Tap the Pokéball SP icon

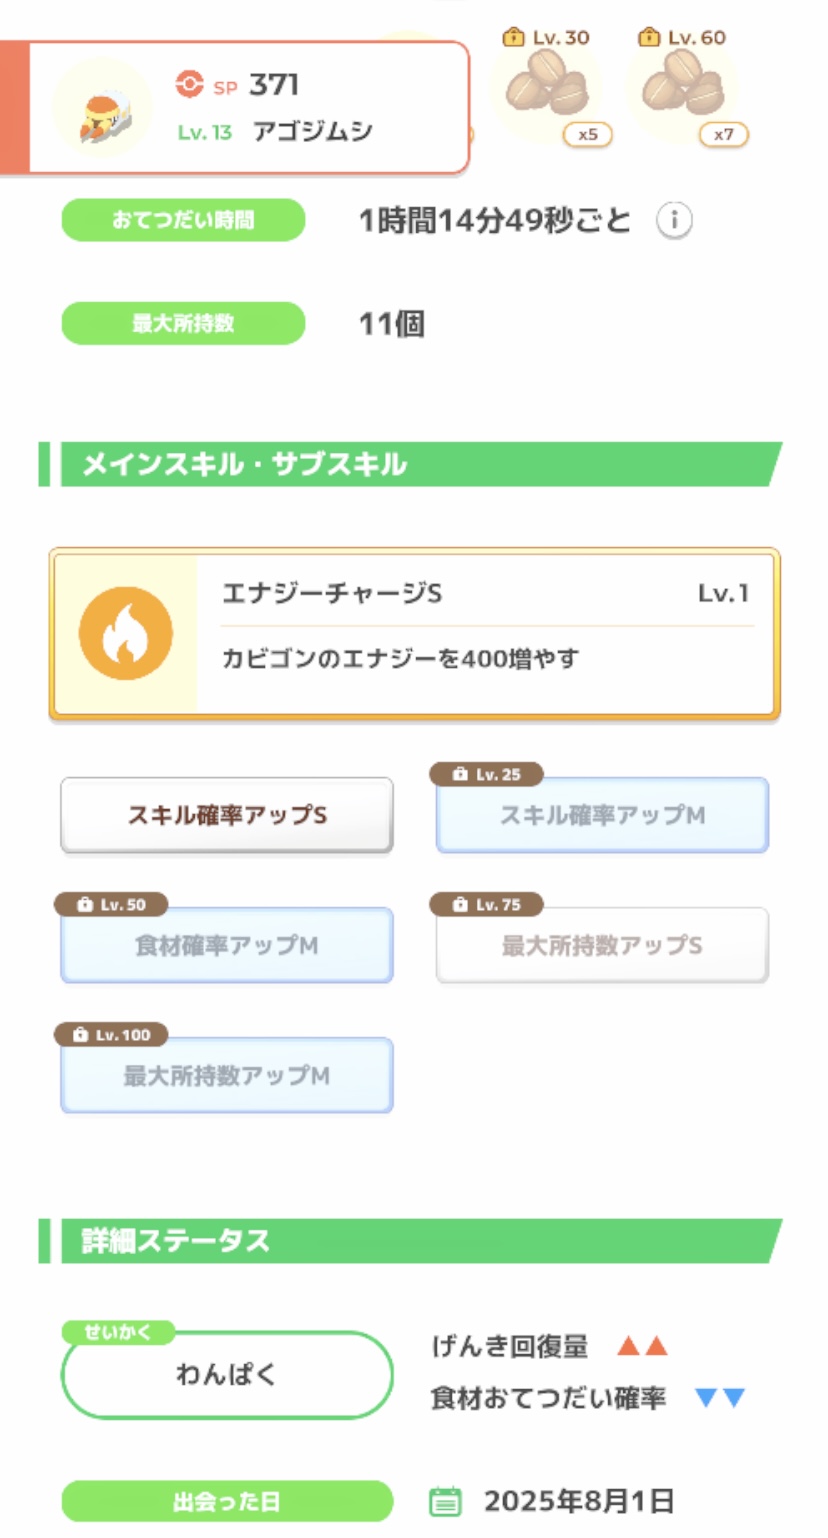(x=189, y=85)
